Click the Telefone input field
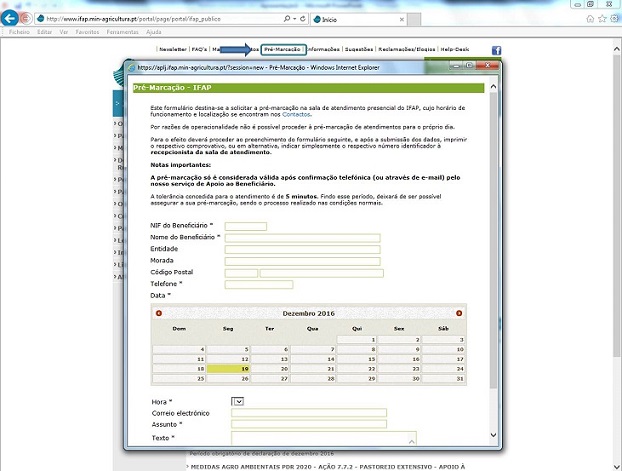The height and width of the screenshot is (471, 622). (x=259, y=285)
